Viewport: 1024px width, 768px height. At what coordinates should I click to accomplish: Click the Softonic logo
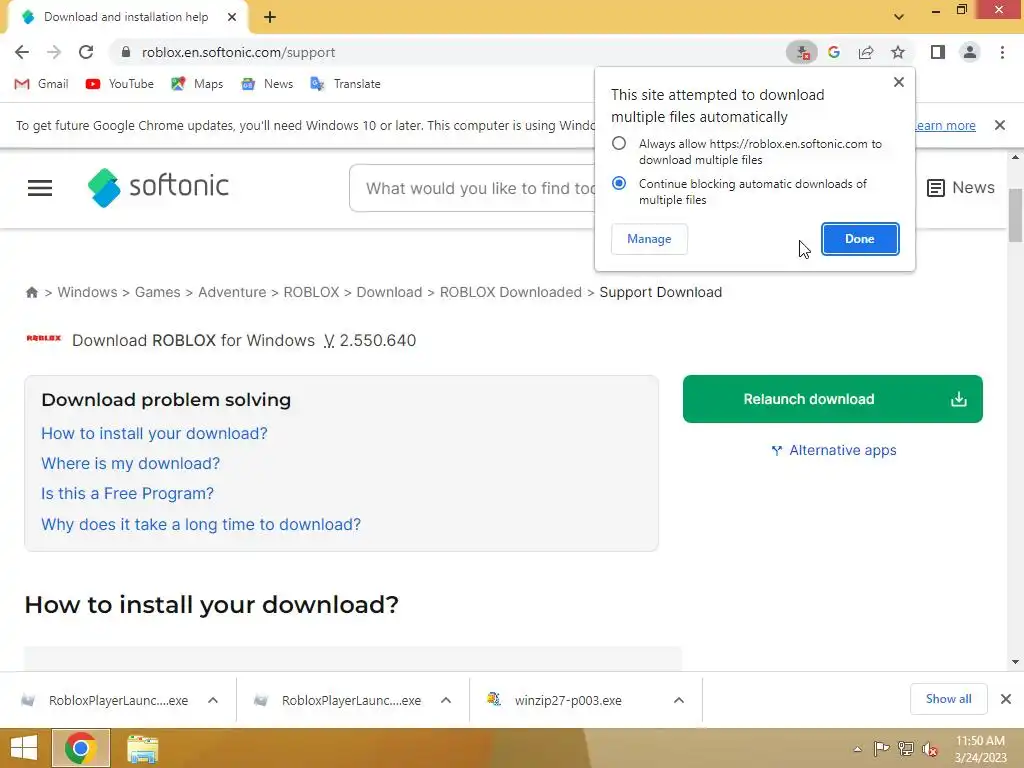[158, 187]
